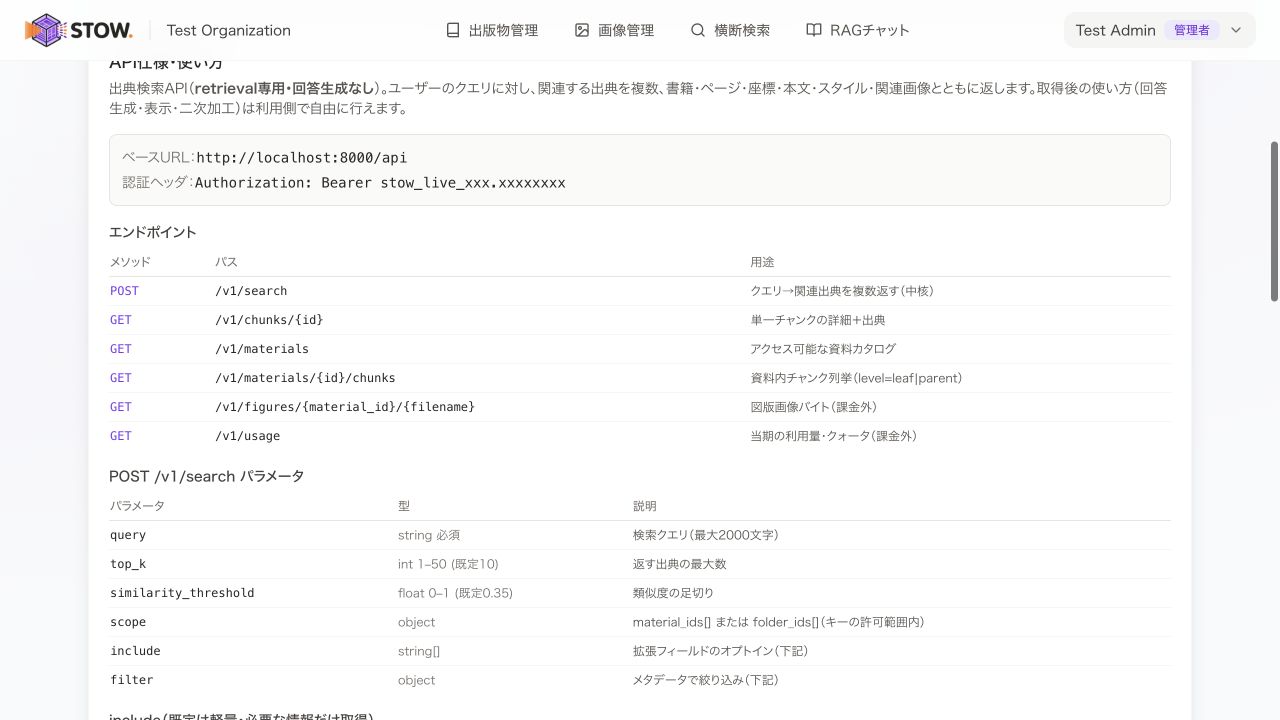Click the Test Admin account name
The height and width of the screenshot is (720, 1280).
[1115, 30]
